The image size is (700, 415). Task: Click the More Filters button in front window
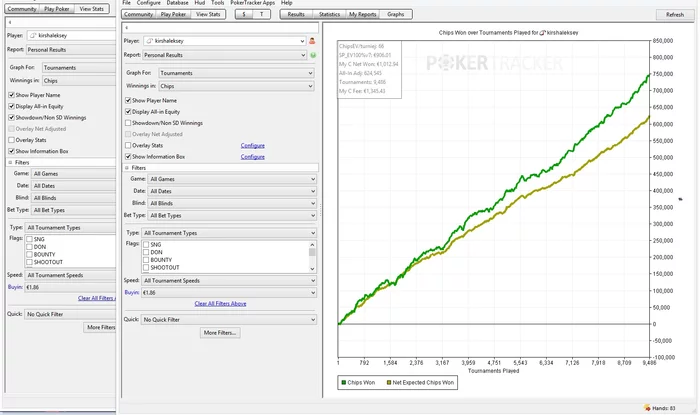pyautogui.click(x=220, y=333)
